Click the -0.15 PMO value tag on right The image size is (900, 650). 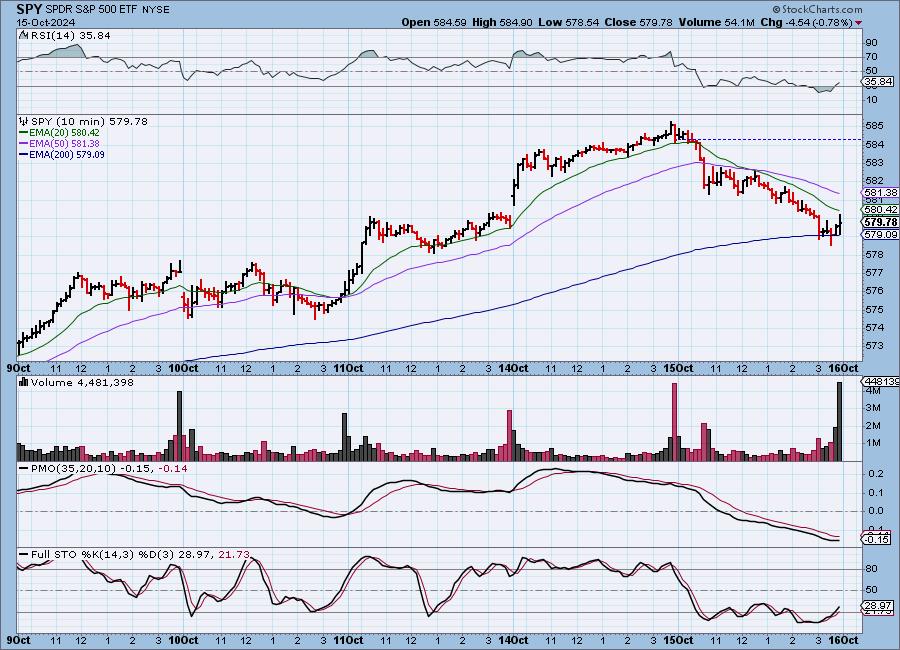point(876,539)
